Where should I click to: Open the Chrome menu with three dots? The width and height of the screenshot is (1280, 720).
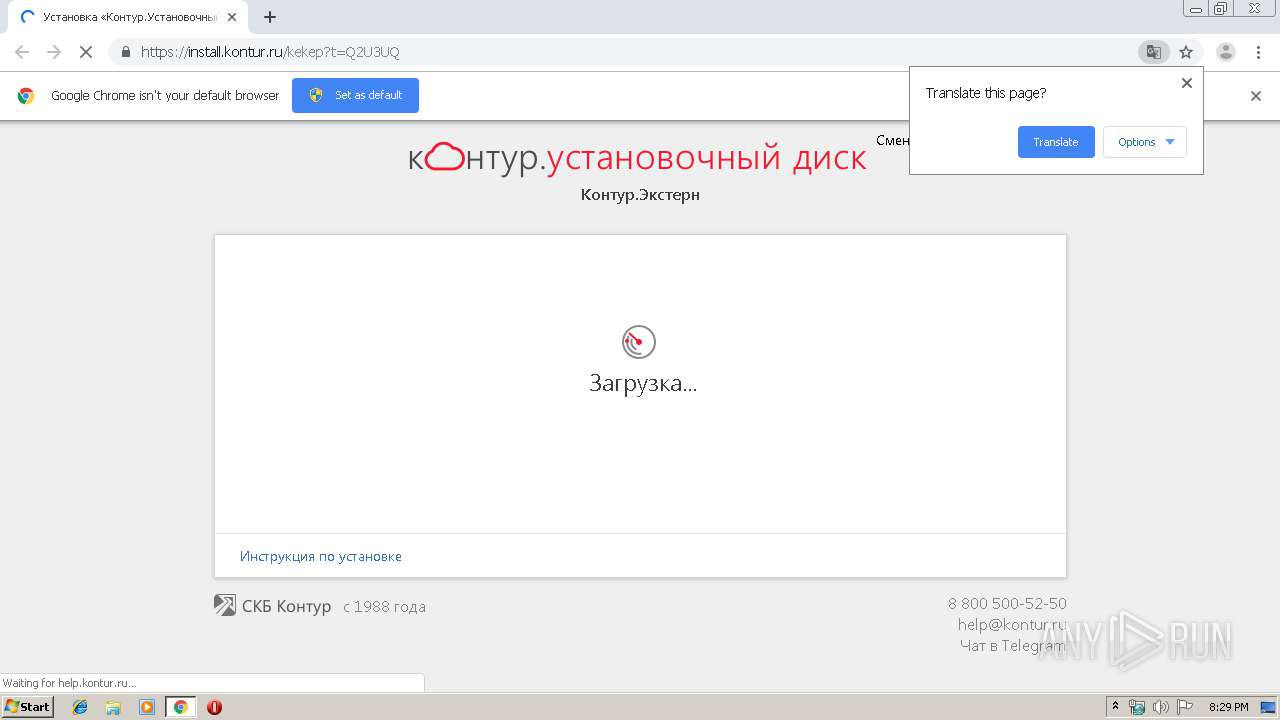point(1259,52)
